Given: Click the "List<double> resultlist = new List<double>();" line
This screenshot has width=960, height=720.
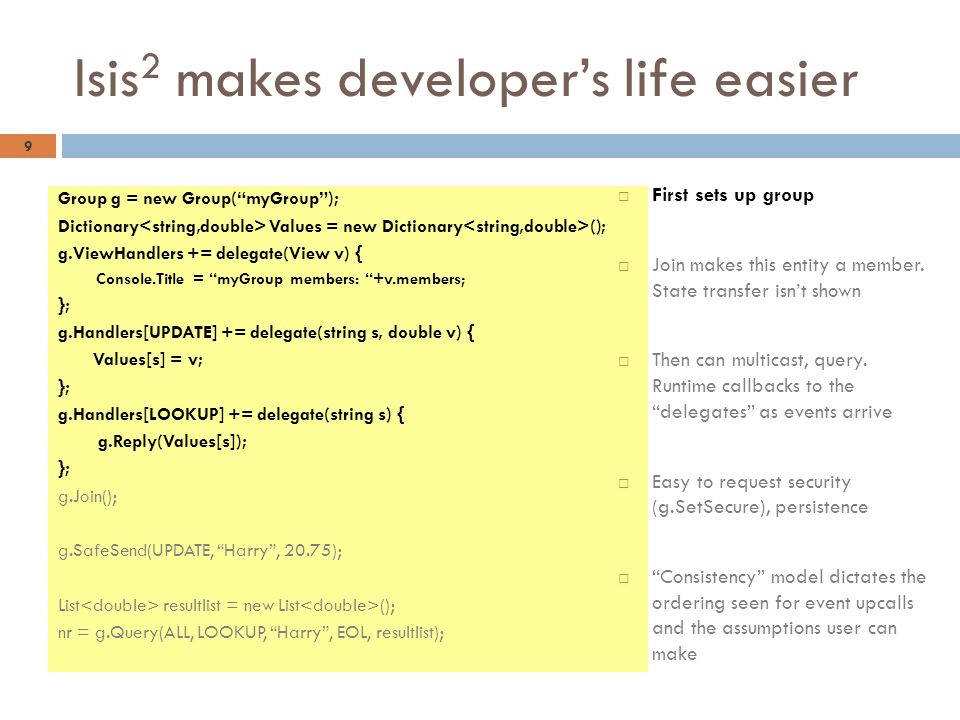Looking at the screenshot, I should 227,606.
